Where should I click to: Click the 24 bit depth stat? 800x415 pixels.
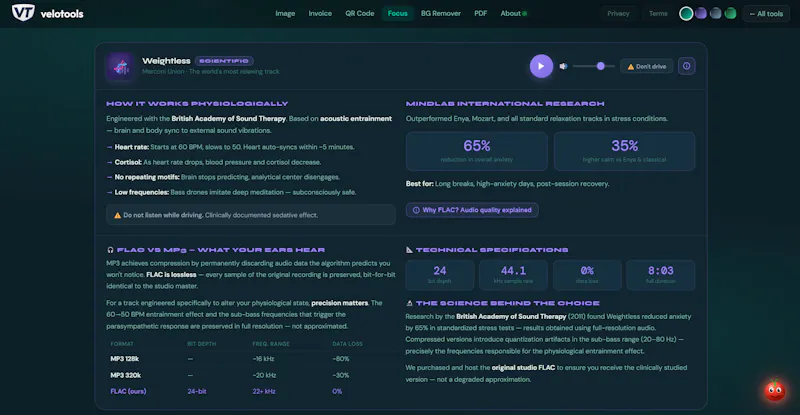tap(440, 275)
